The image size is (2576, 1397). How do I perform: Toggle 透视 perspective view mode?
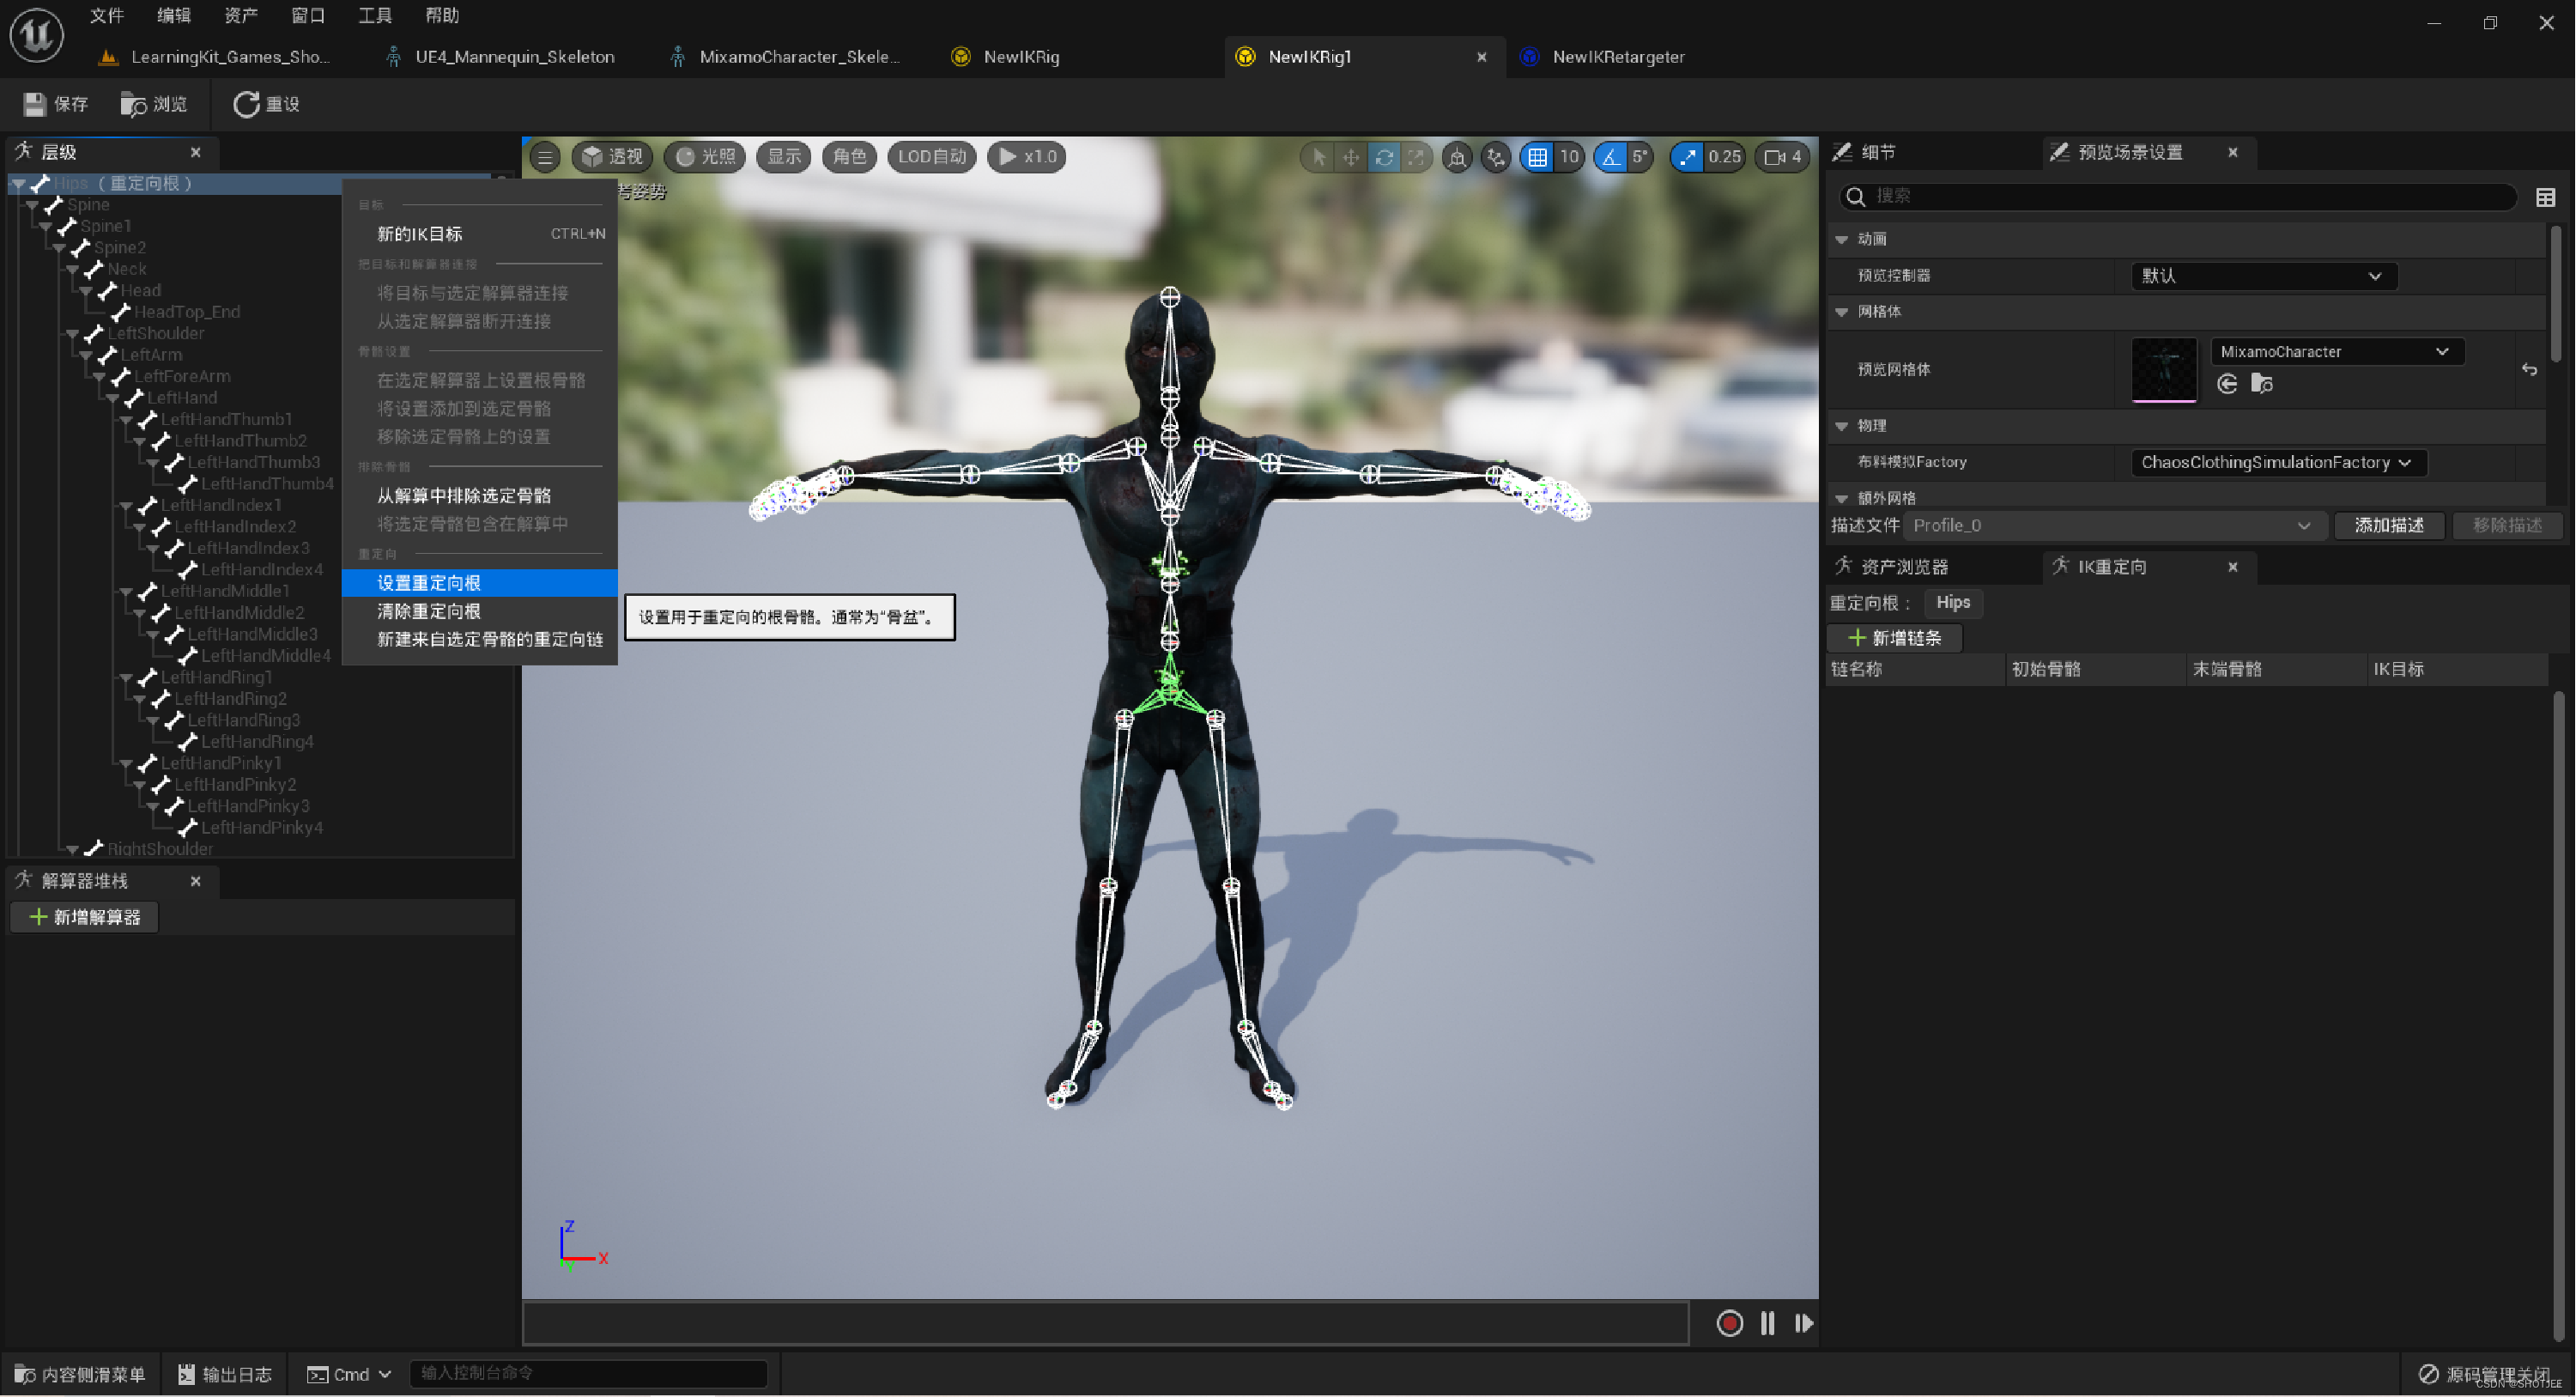(613, 157)
